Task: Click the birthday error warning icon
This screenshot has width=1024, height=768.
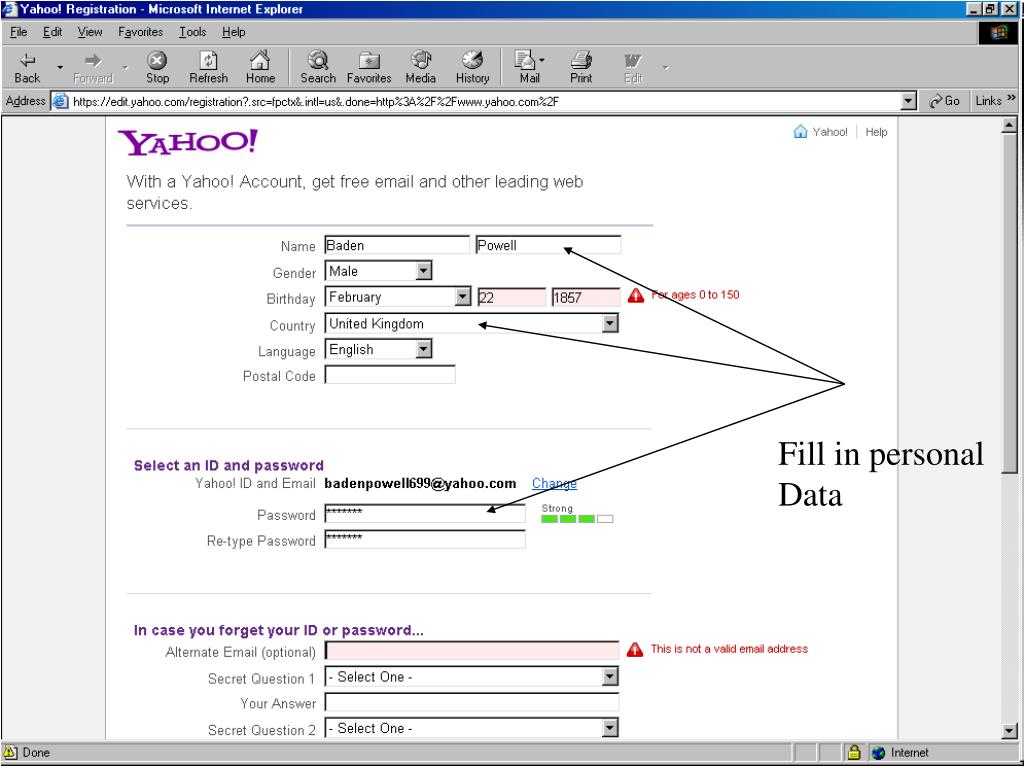Action: tap(635, 296)
